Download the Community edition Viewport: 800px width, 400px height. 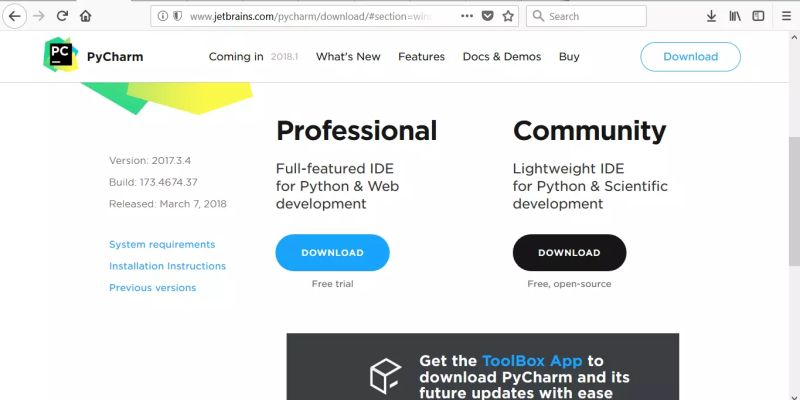coord(569,253)
